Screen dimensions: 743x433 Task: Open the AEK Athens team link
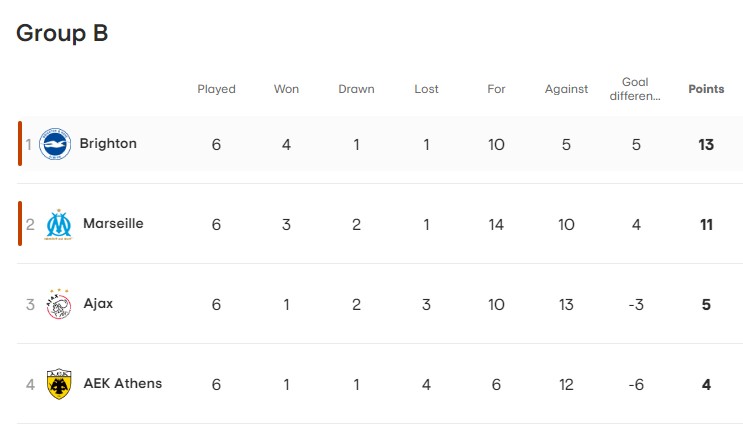(x=122, y=384)
